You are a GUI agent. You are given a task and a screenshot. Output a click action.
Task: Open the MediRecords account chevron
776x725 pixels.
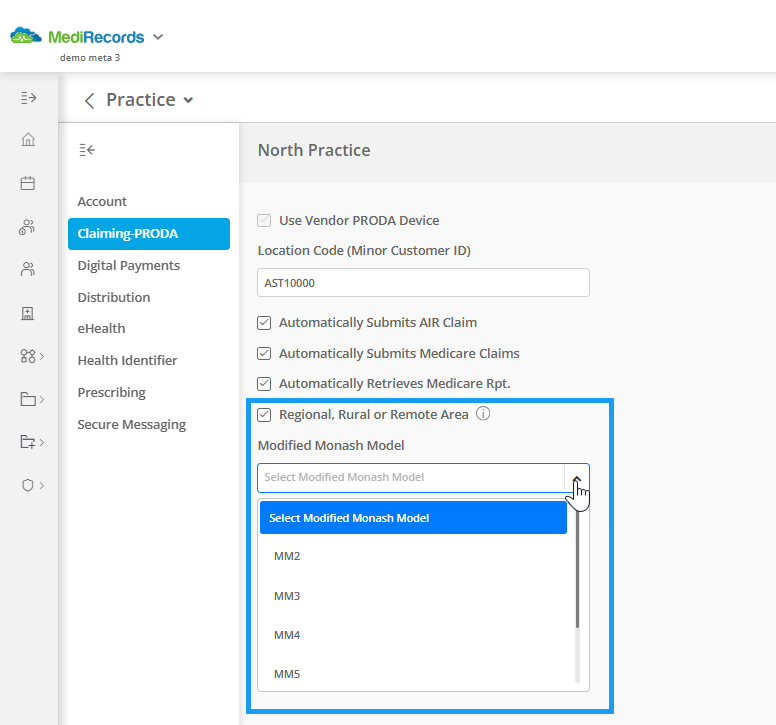158,37
